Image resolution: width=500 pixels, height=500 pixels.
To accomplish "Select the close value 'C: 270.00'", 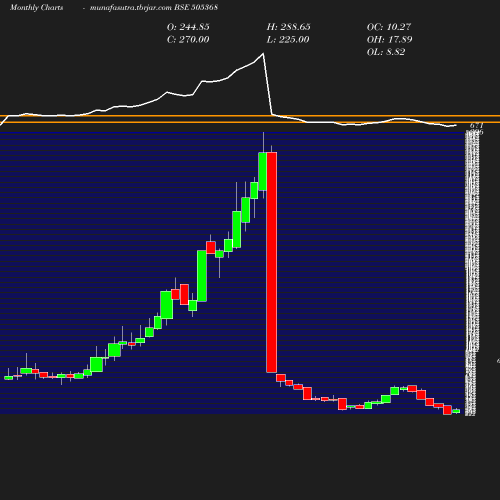I will tap(188, 40).
